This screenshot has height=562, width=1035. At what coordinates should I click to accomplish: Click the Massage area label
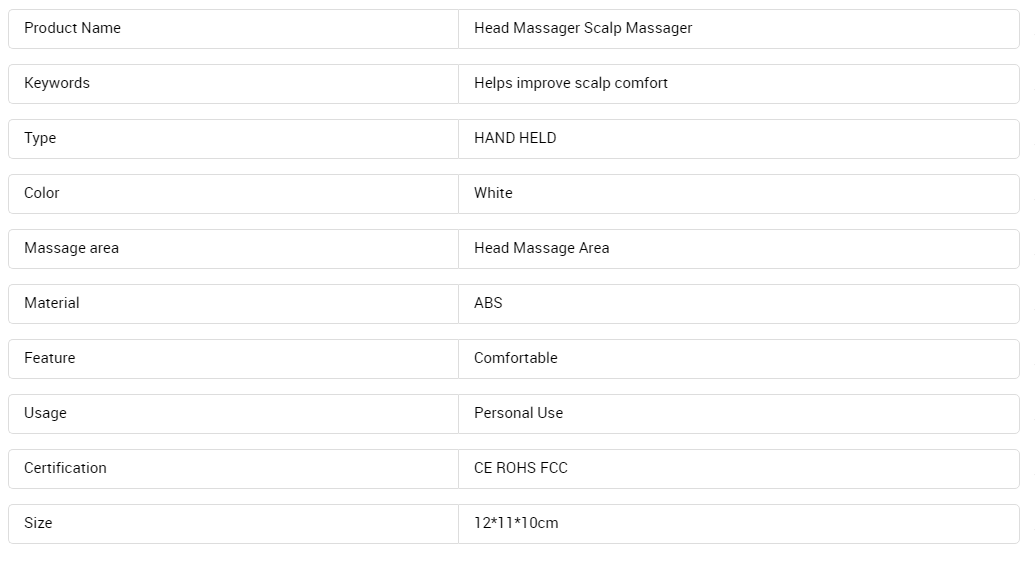pos(71,248)
